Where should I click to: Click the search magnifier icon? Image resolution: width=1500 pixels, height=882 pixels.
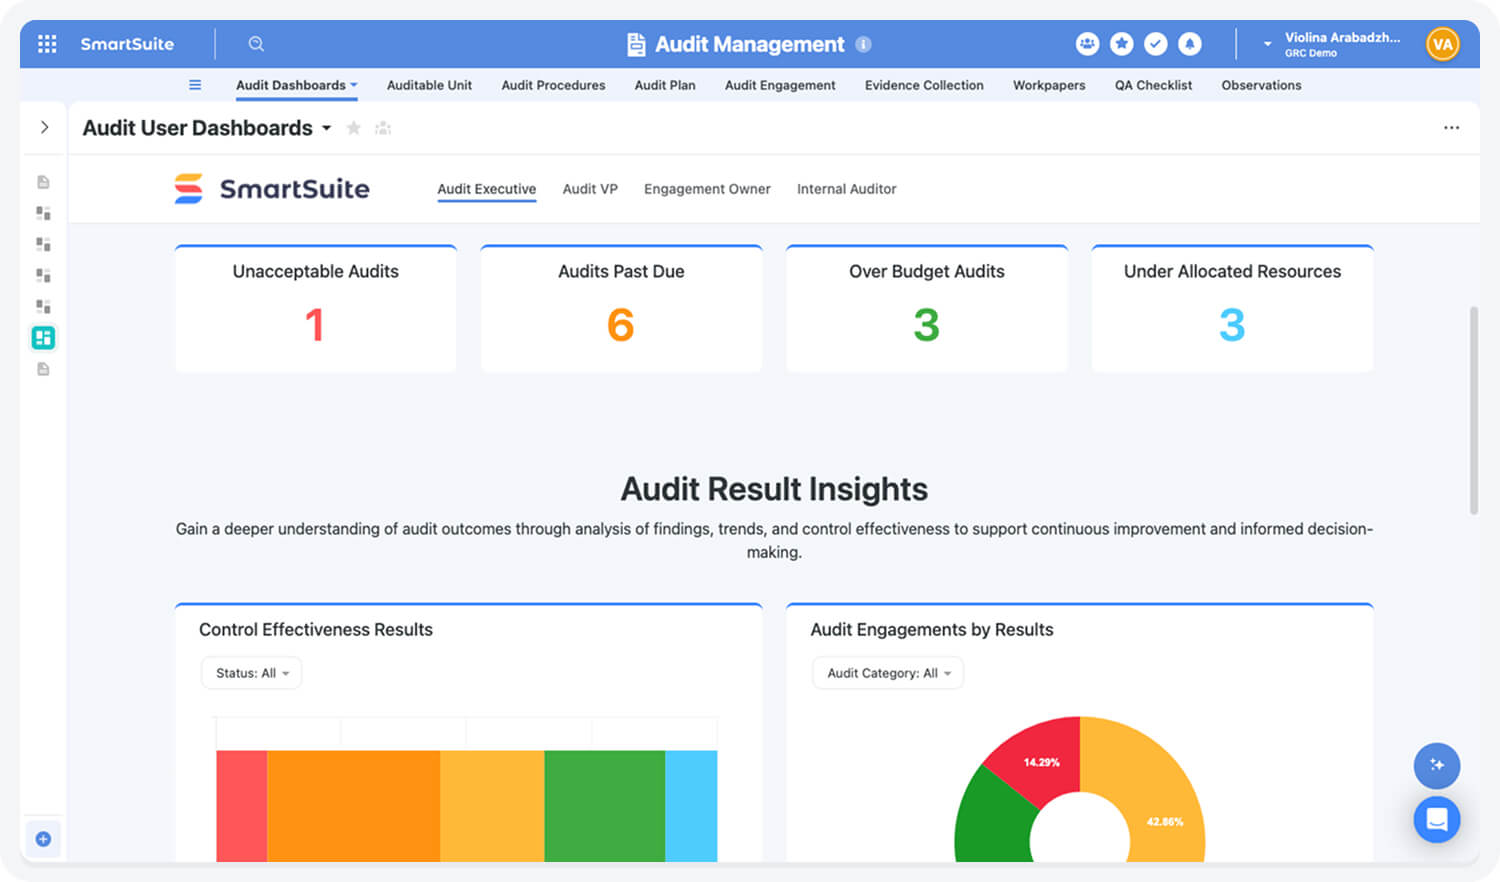[x=256, y=44]
